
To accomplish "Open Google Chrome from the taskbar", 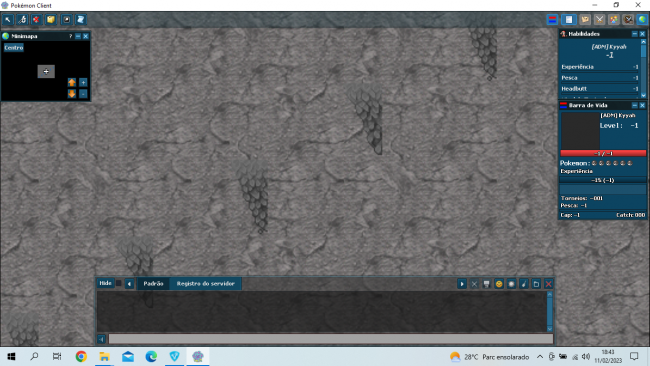I will (x=81, y=356).
